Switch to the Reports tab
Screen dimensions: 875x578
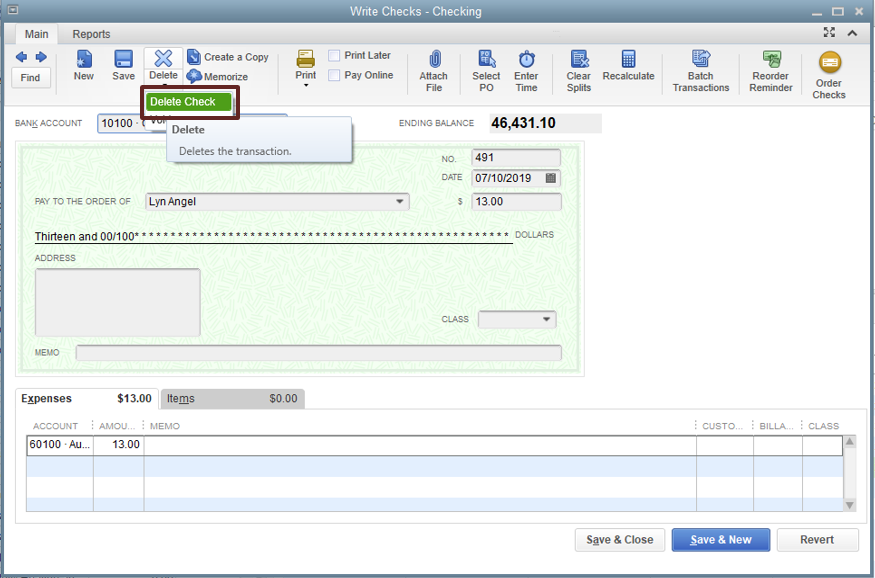click(91, 34)
